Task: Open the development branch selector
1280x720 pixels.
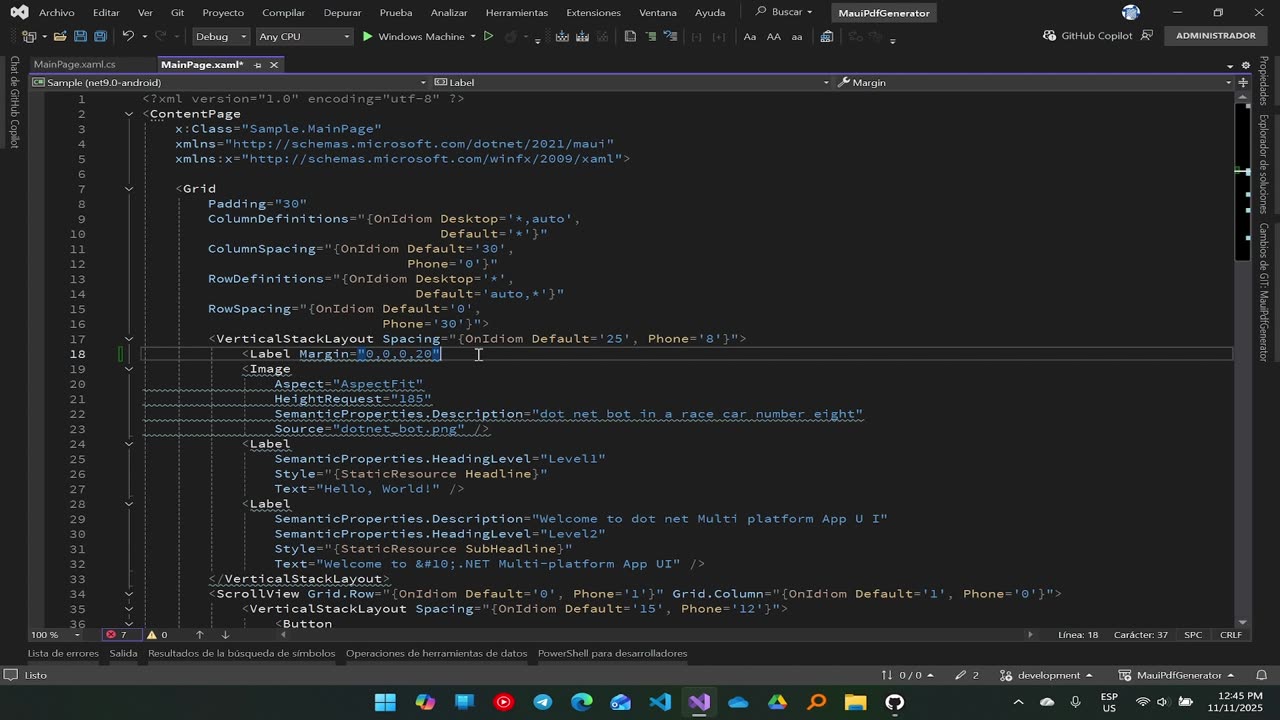Action: click(x=1048, y=675)
